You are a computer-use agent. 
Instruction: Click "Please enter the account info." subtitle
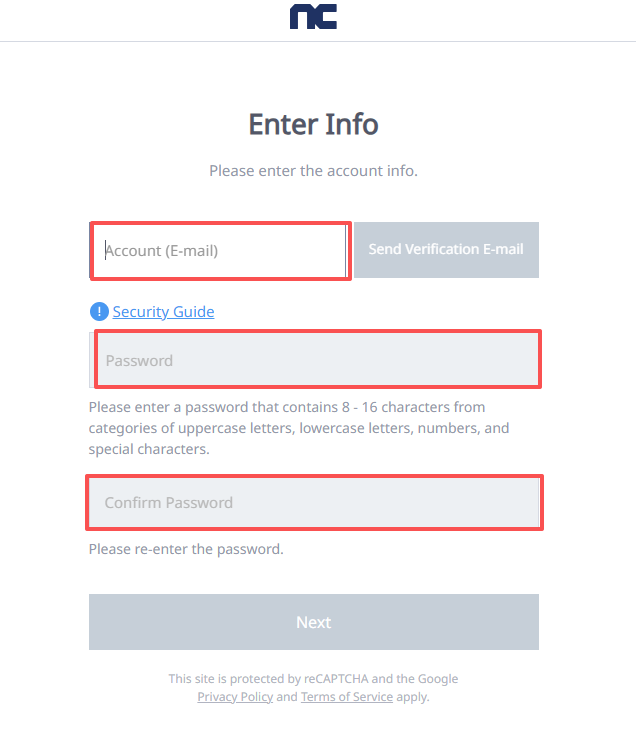click(313, 170)
